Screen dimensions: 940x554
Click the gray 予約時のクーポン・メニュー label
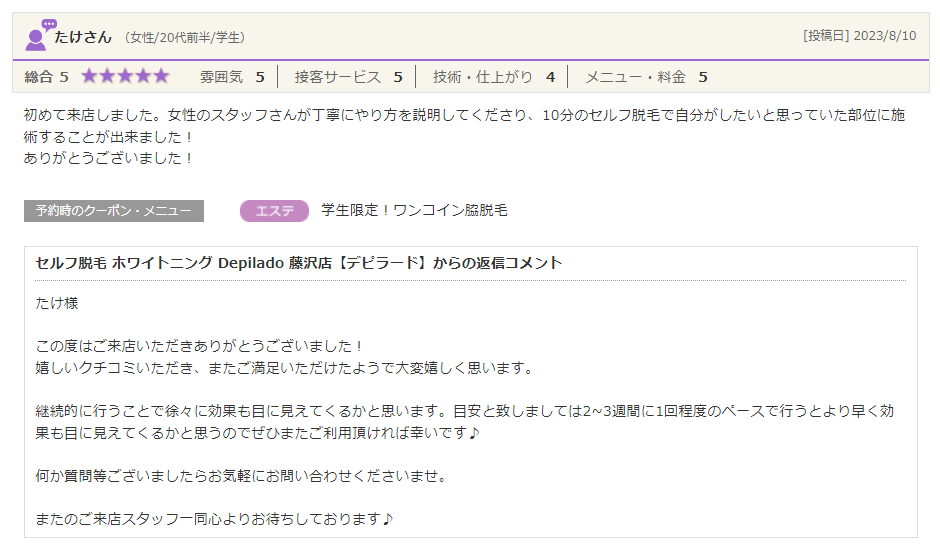click(x=113, y=211)
